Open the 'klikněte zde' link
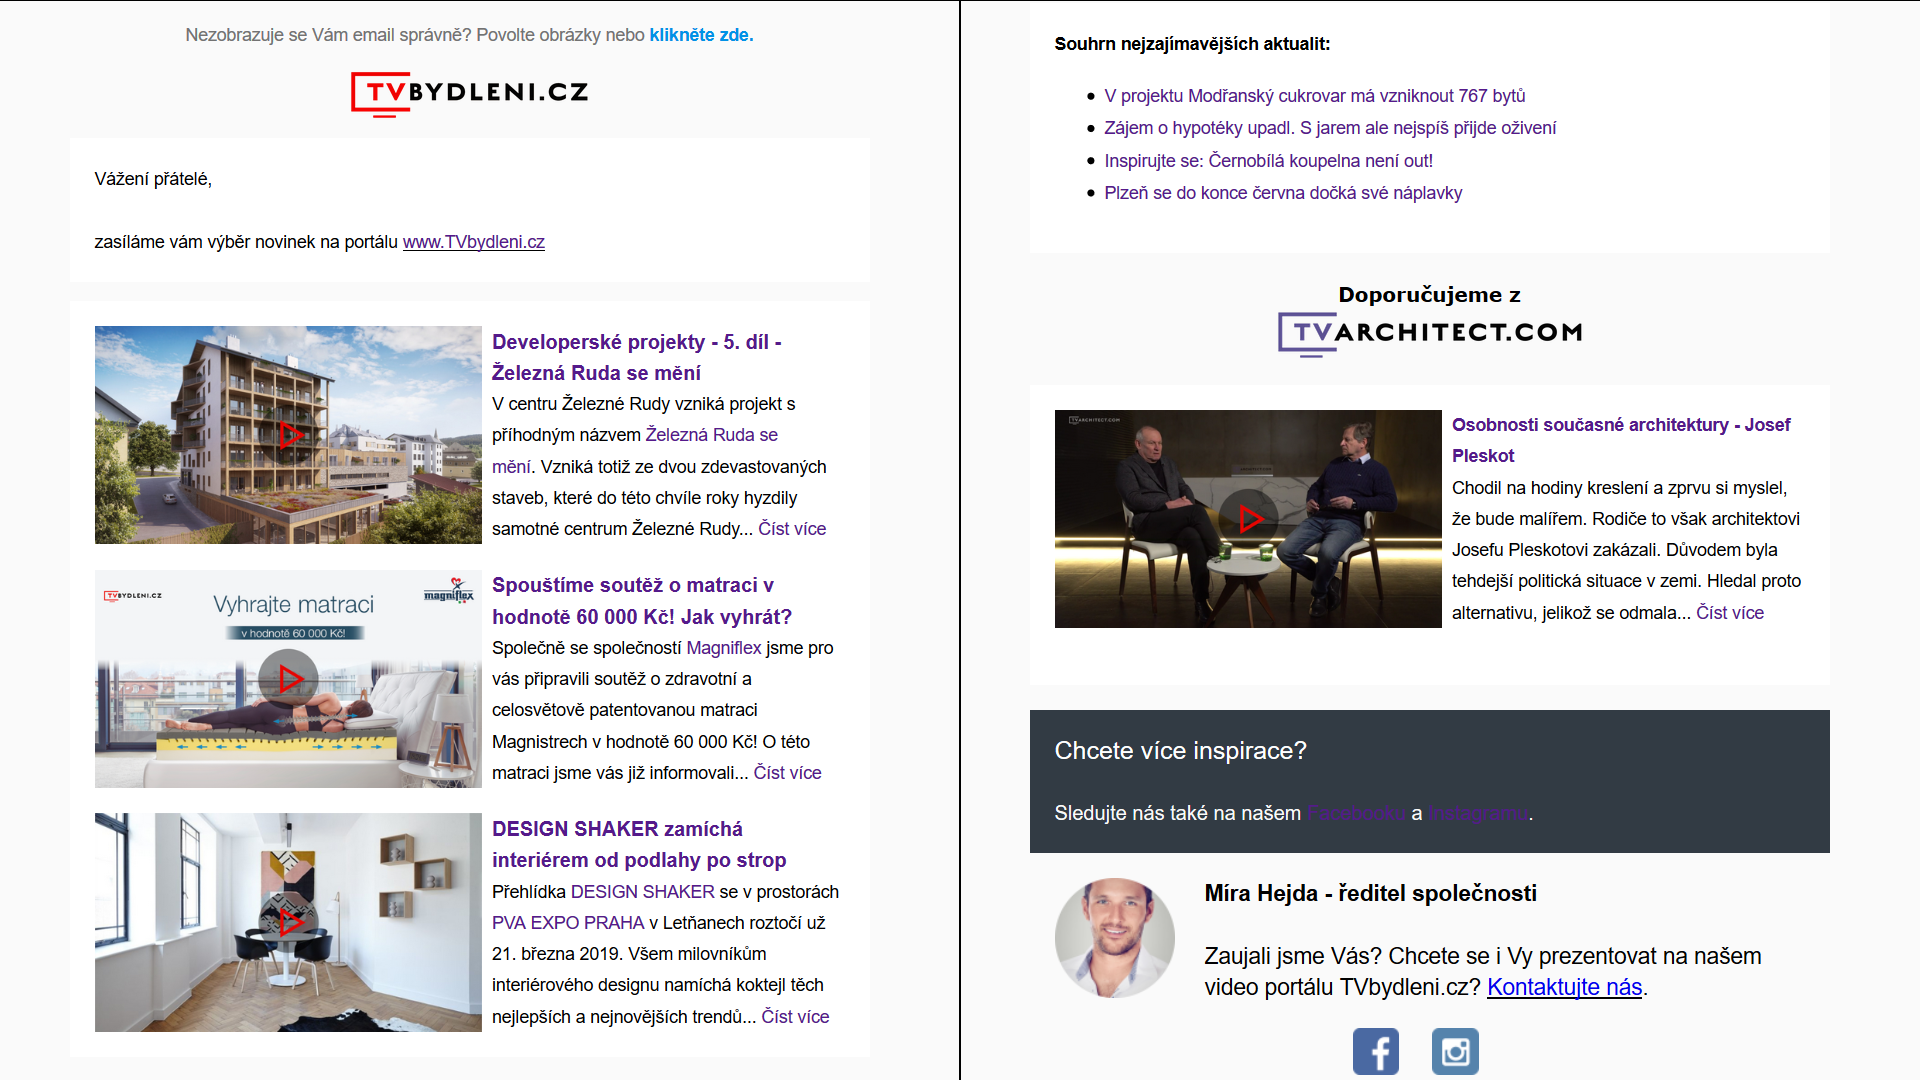 click(701, 35)
